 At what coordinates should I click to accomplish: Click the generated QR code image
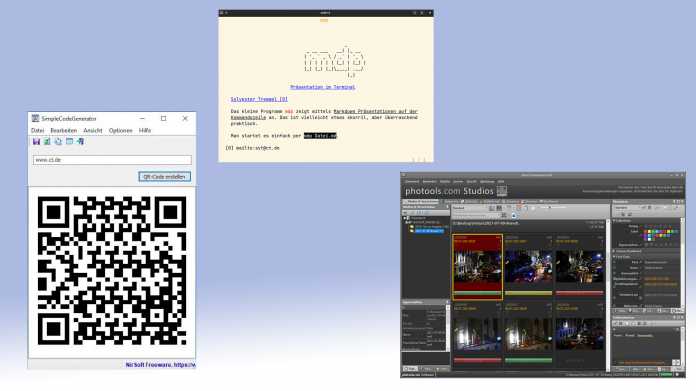click(112, 270)
